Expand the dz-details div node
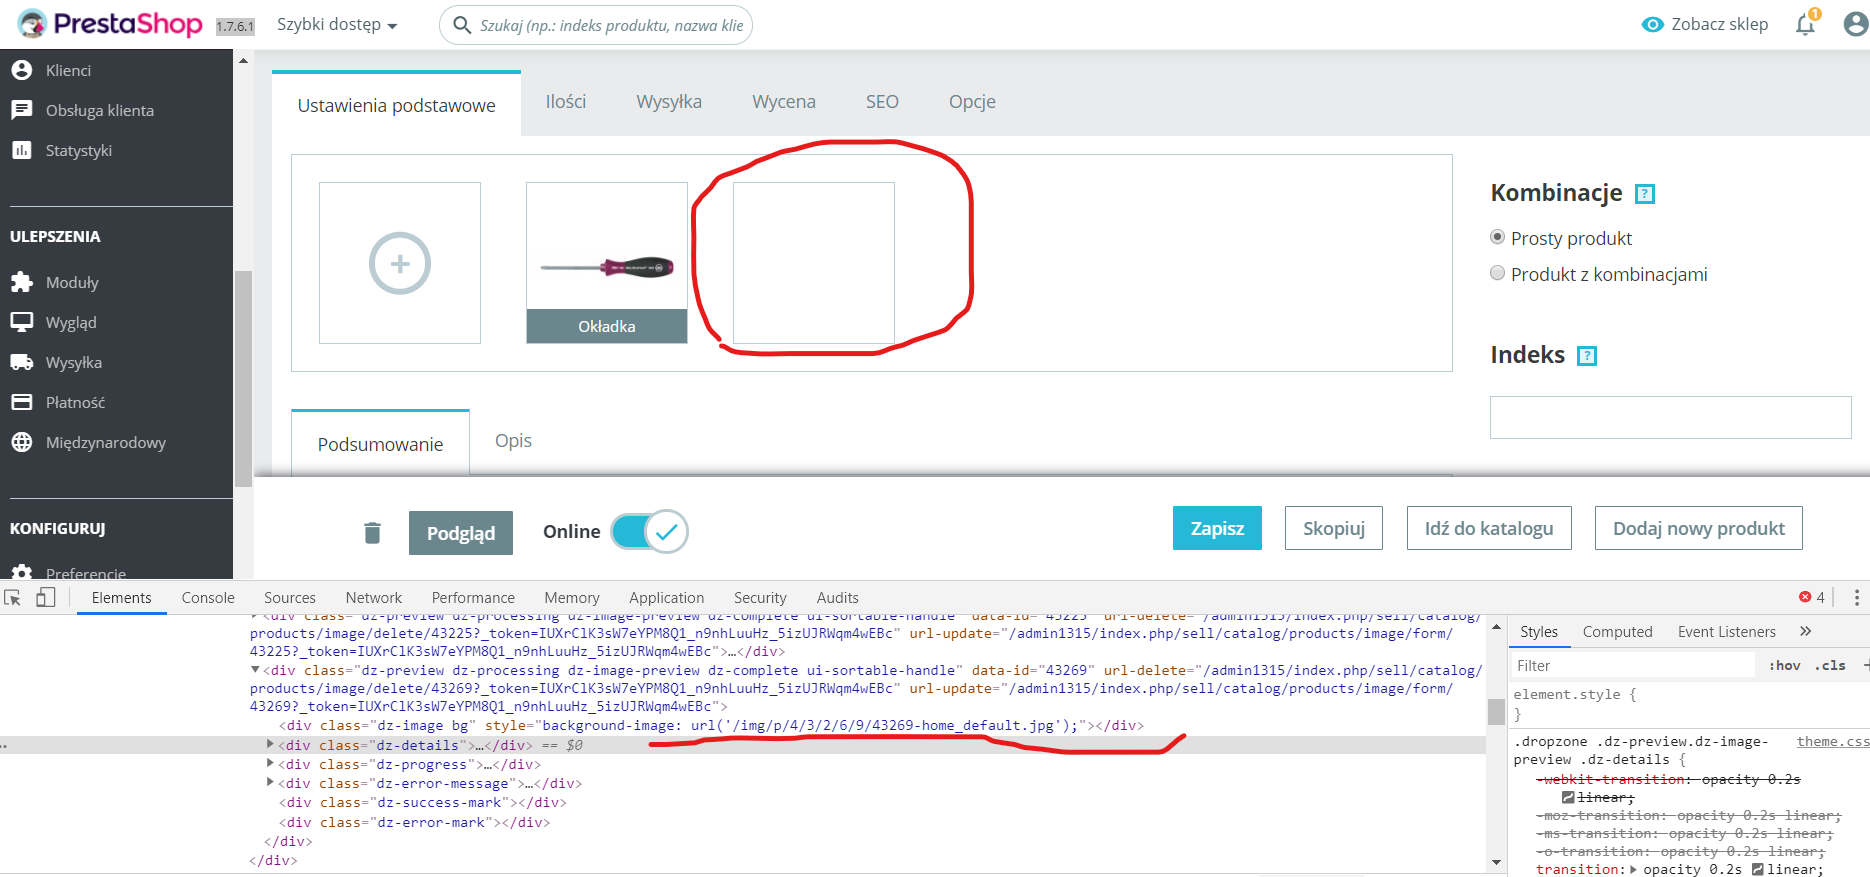 (x=270, y=744)
